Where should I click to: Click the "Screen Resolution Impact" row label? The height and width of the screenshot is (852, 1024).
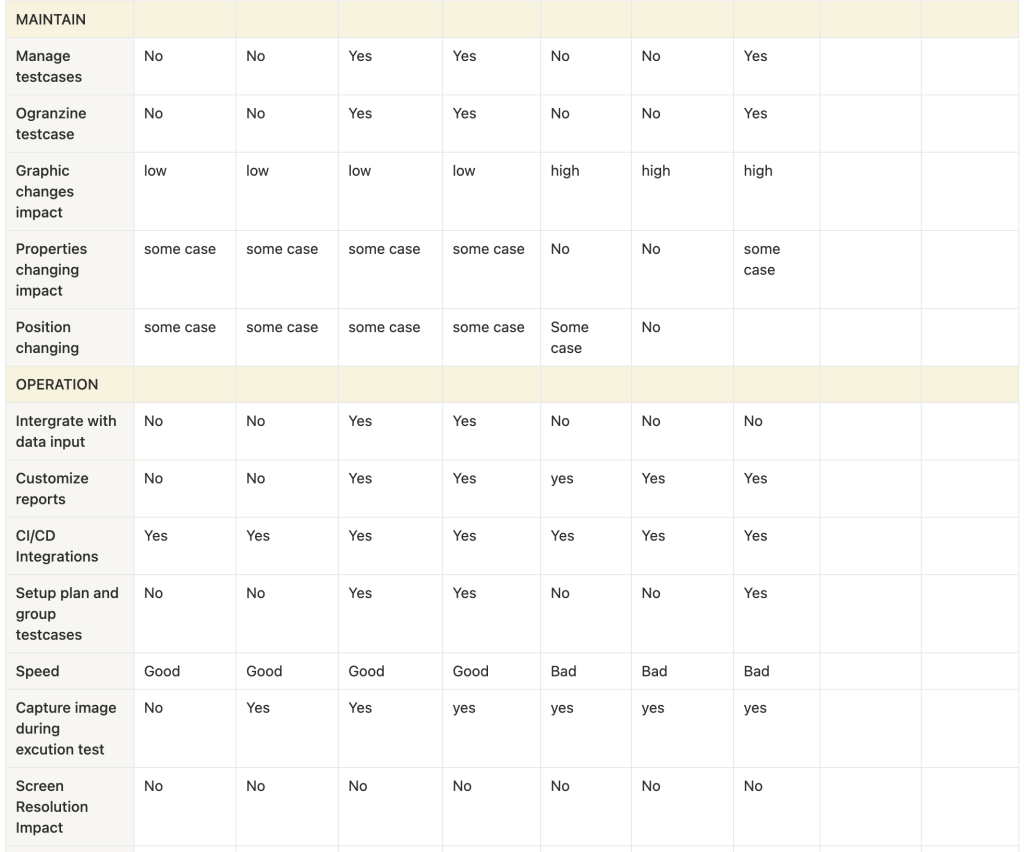[52, 806]
